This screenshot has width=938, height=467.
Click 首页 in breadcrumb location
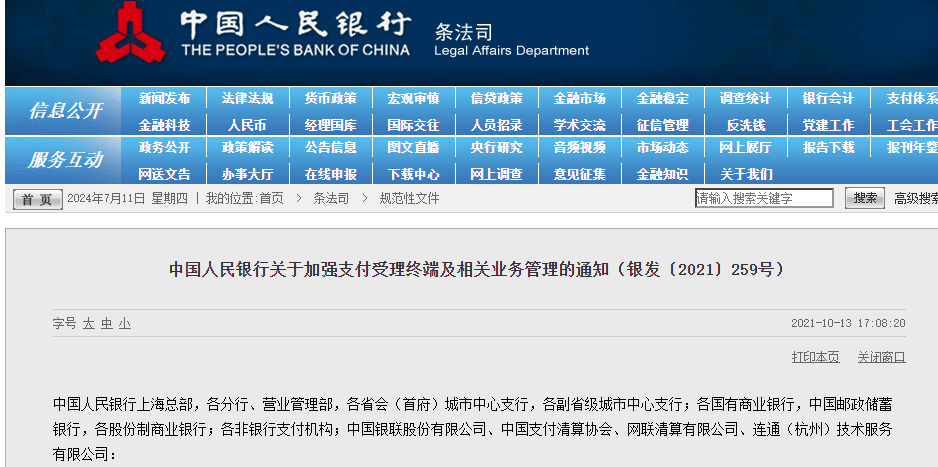coord(272,199)
